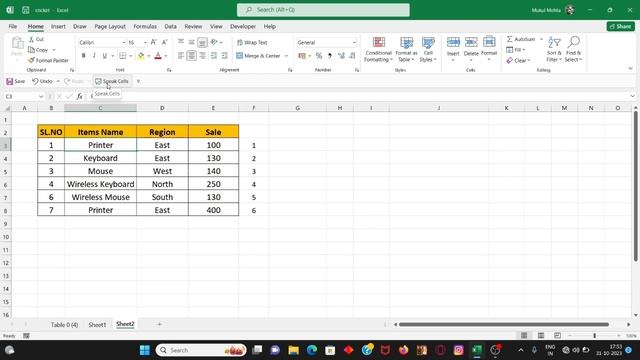The height and width of the screenshot is (360, 640).
Task: Open font size dropdown
Action: coord(145,42)
